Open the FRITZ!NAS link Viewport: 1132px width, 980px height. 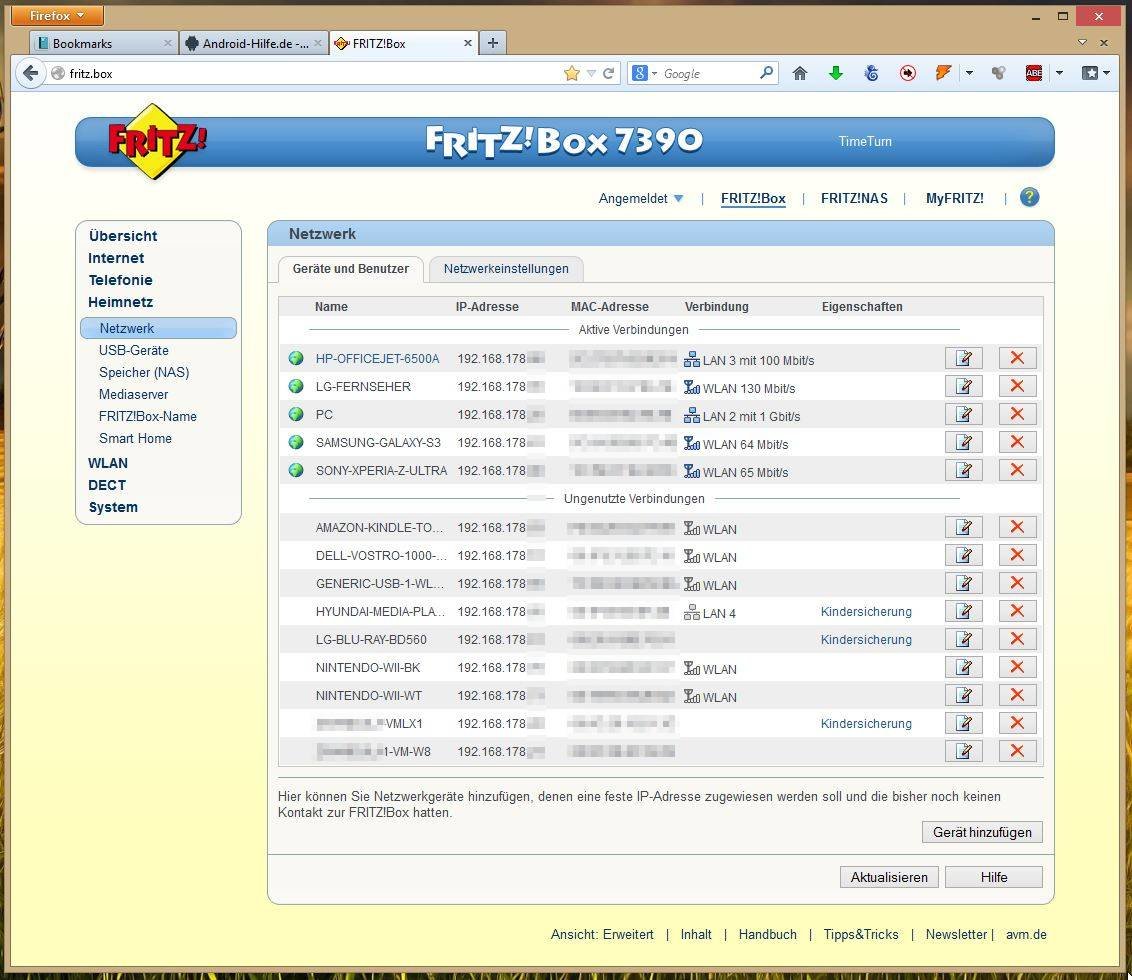854,199
